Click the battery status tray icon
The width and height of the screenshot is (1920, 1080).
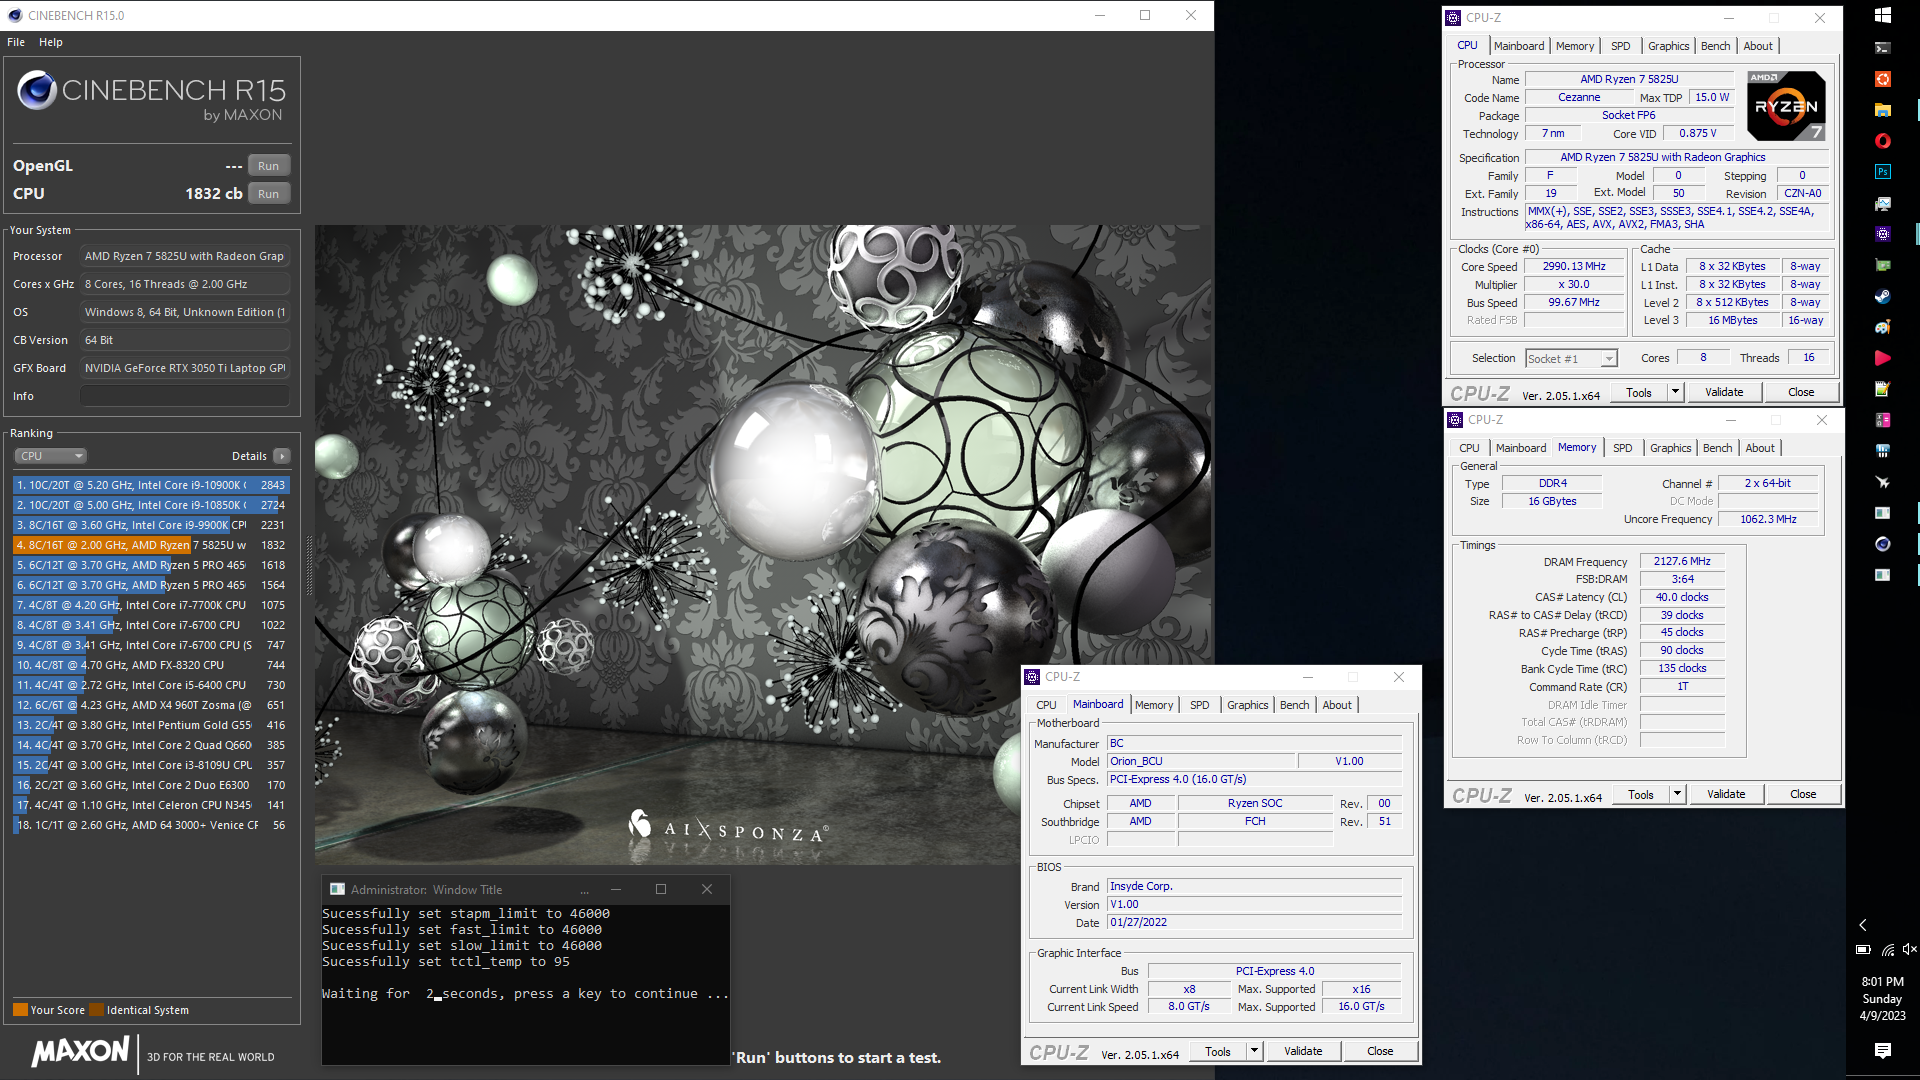tap(1862, 949)
